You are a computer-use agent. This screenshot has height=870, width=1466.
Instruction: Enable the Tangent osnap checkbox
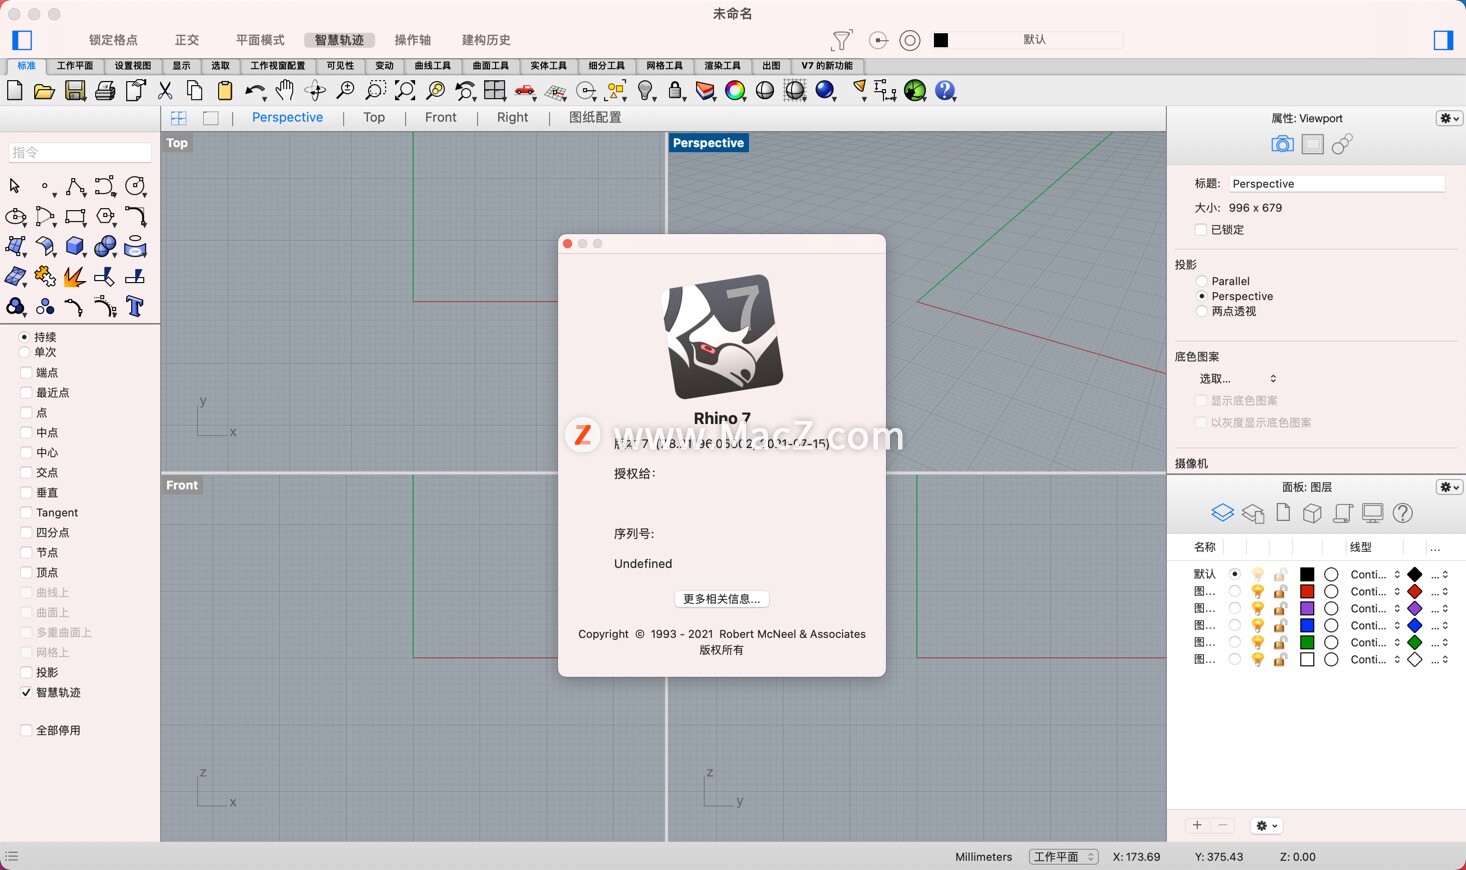pyautogui.click(x=26, y=513)
